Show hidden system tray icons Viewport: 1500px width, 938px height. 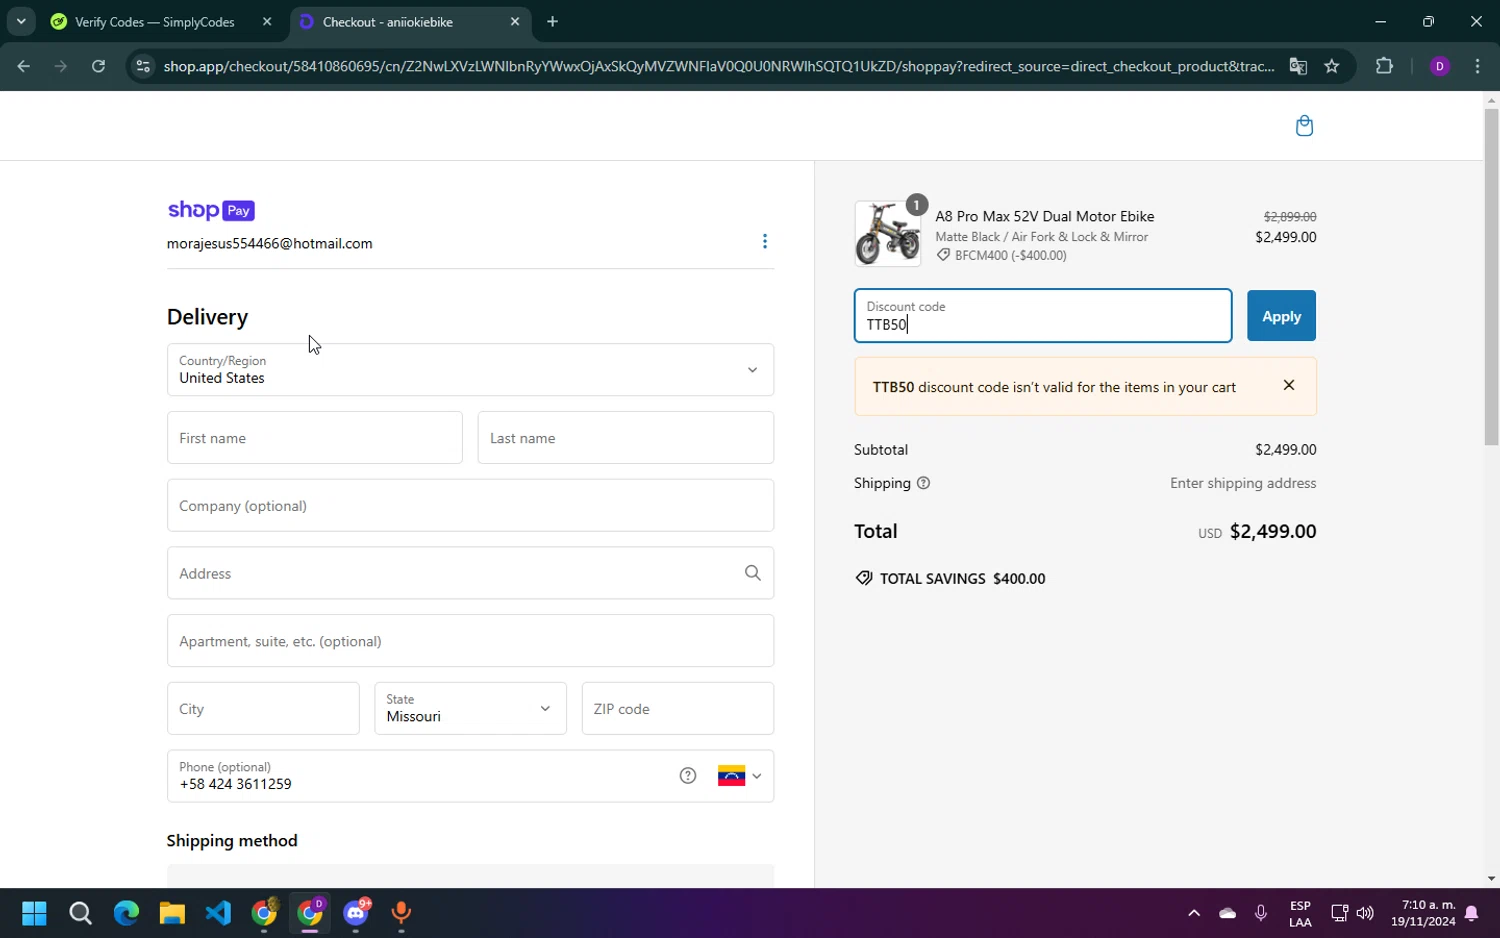(1194, 913)
